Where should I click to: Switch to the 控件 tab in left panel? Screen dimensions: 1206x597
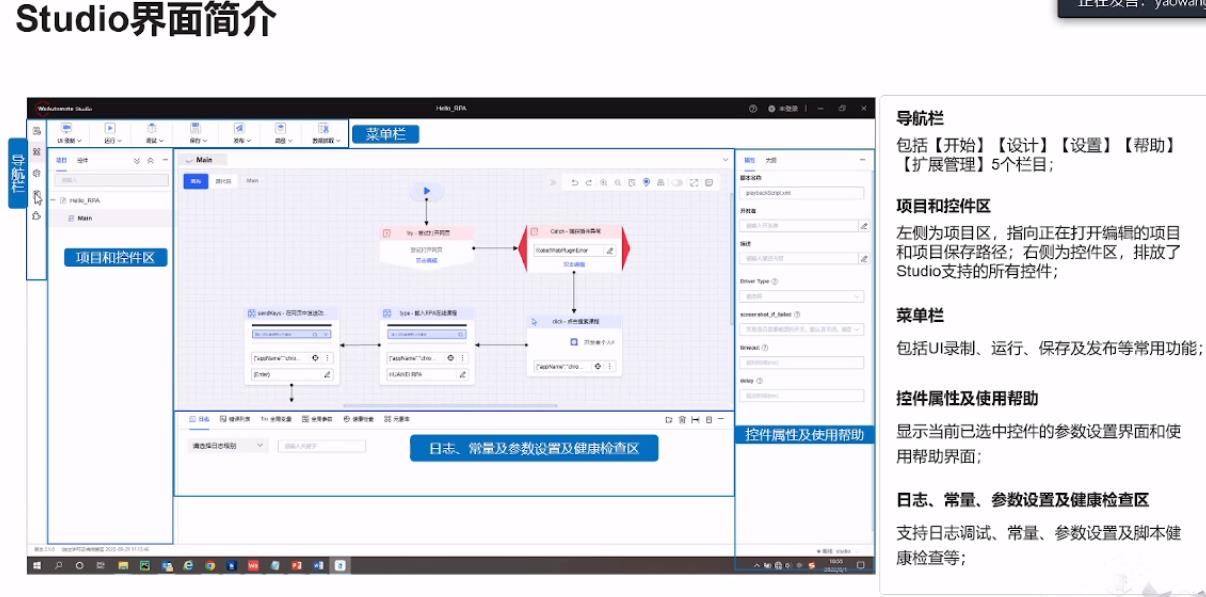tap(83, 160)
